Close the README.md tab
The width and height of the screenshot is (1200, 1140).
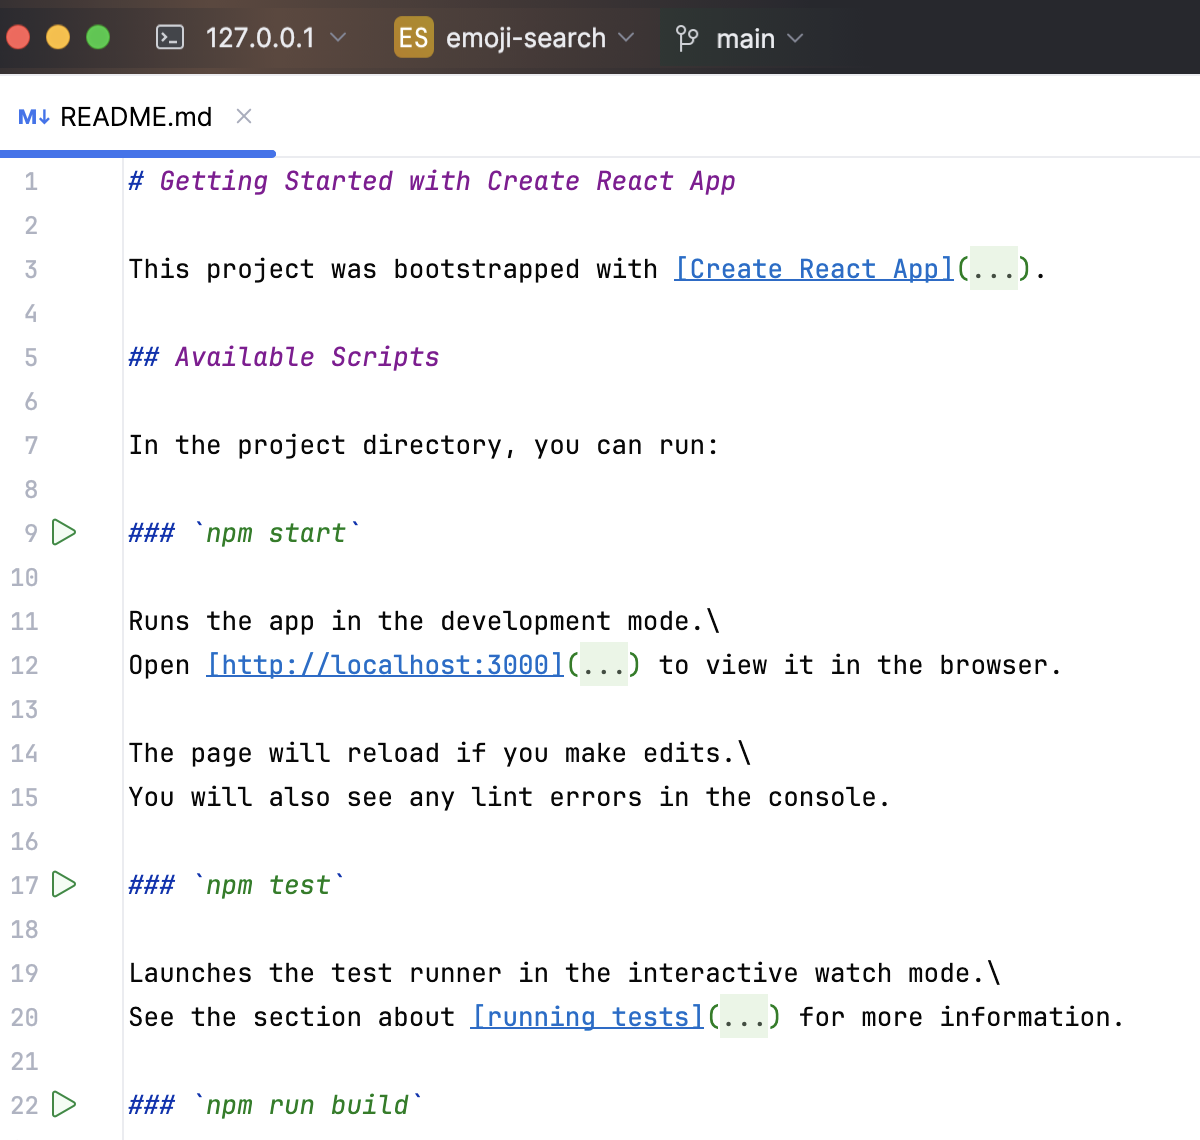click(244, 117)
